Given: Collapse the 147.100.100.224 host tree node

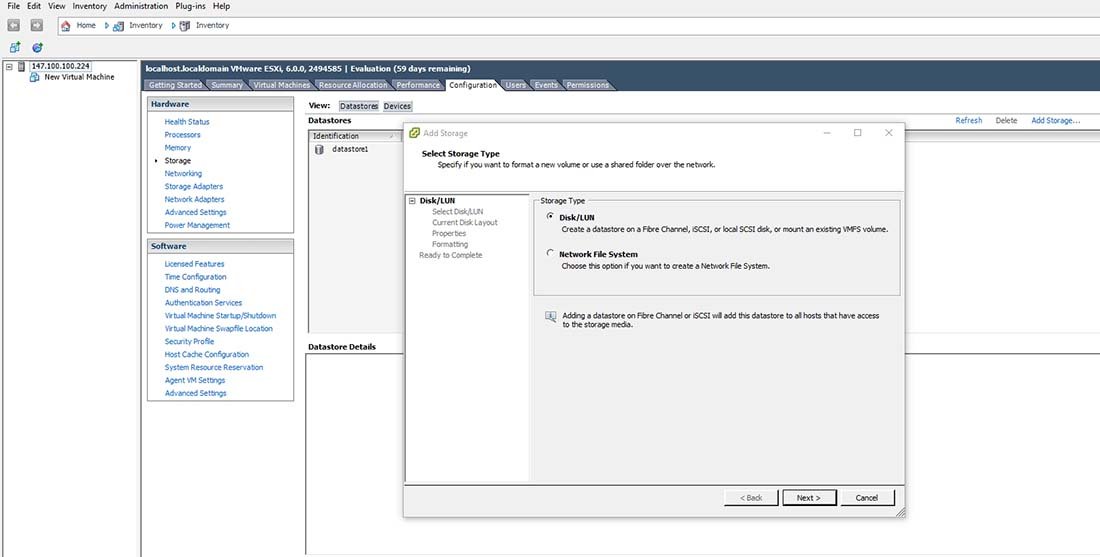Looking at the screenshot, I should tap(9, 66).
